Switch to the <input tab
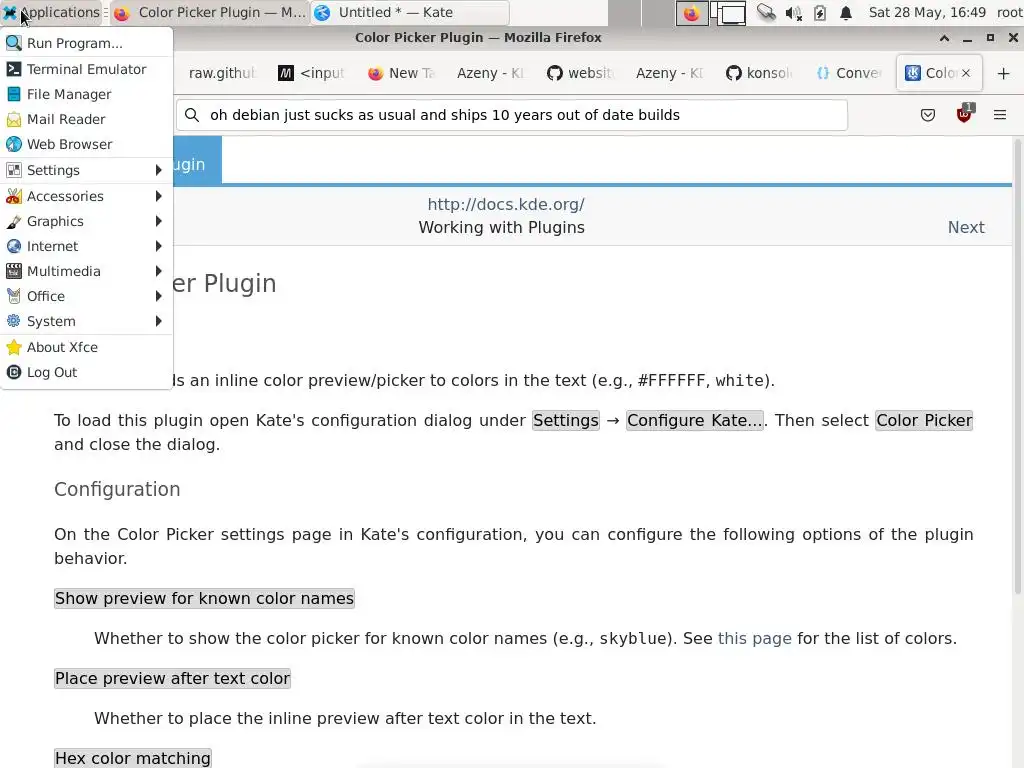Viewport: 1024px width, 768px height. click(311, 73)
